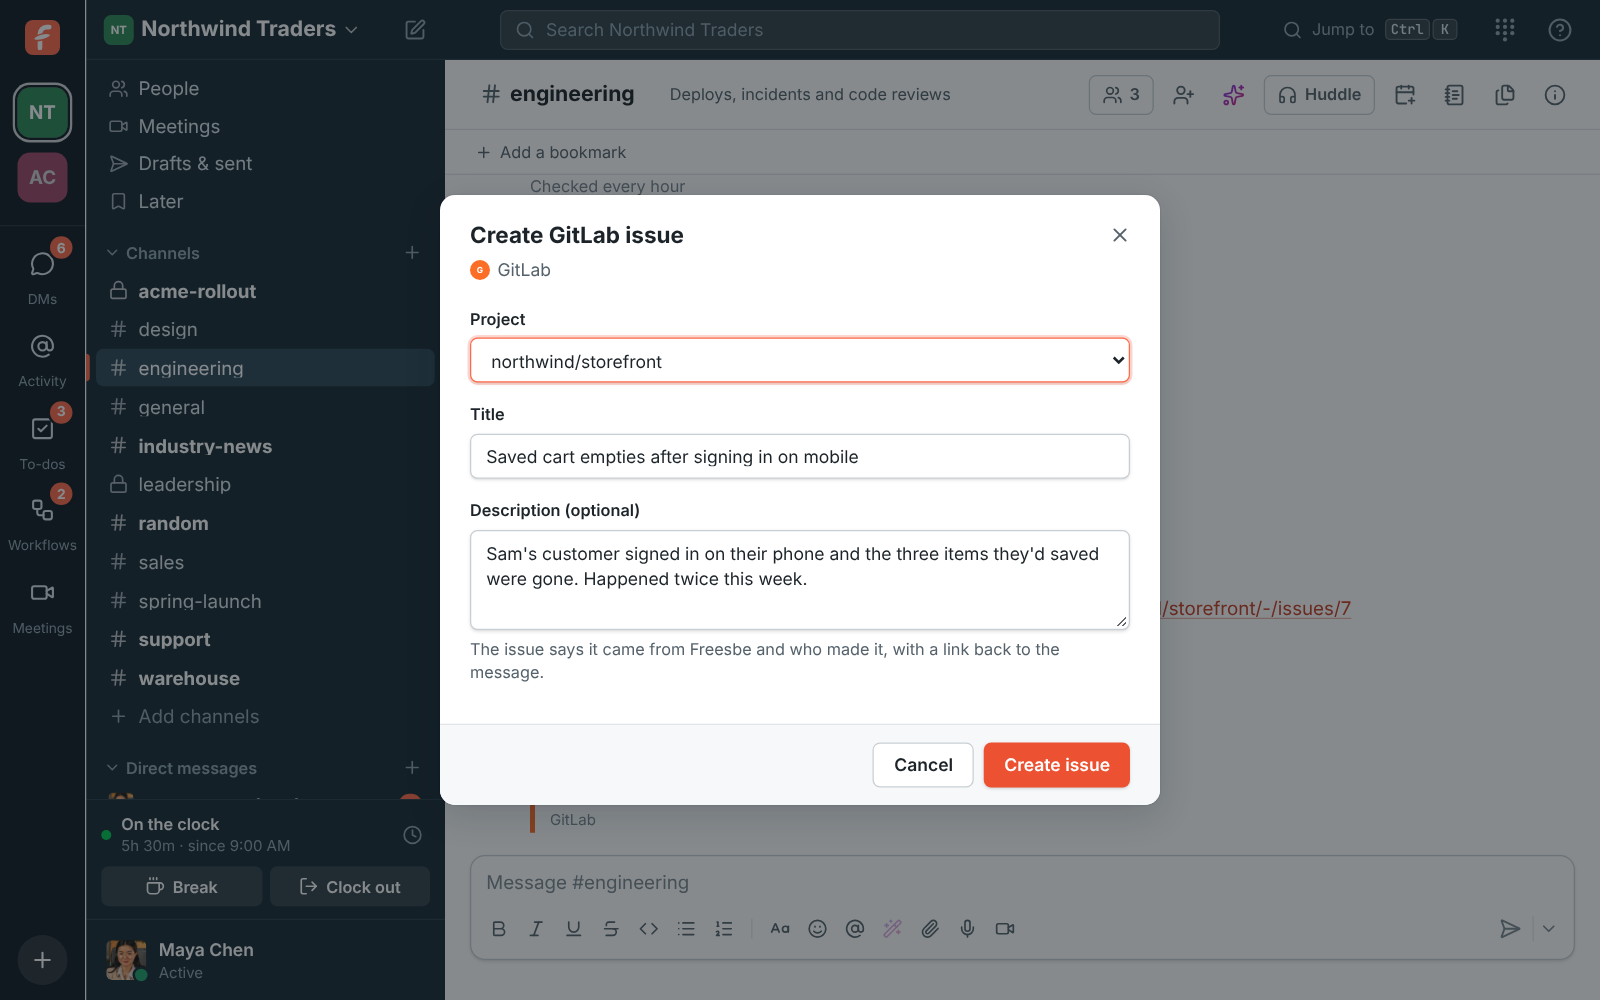
Task: Open Activity in the left rail
Action: coord(42,360)
